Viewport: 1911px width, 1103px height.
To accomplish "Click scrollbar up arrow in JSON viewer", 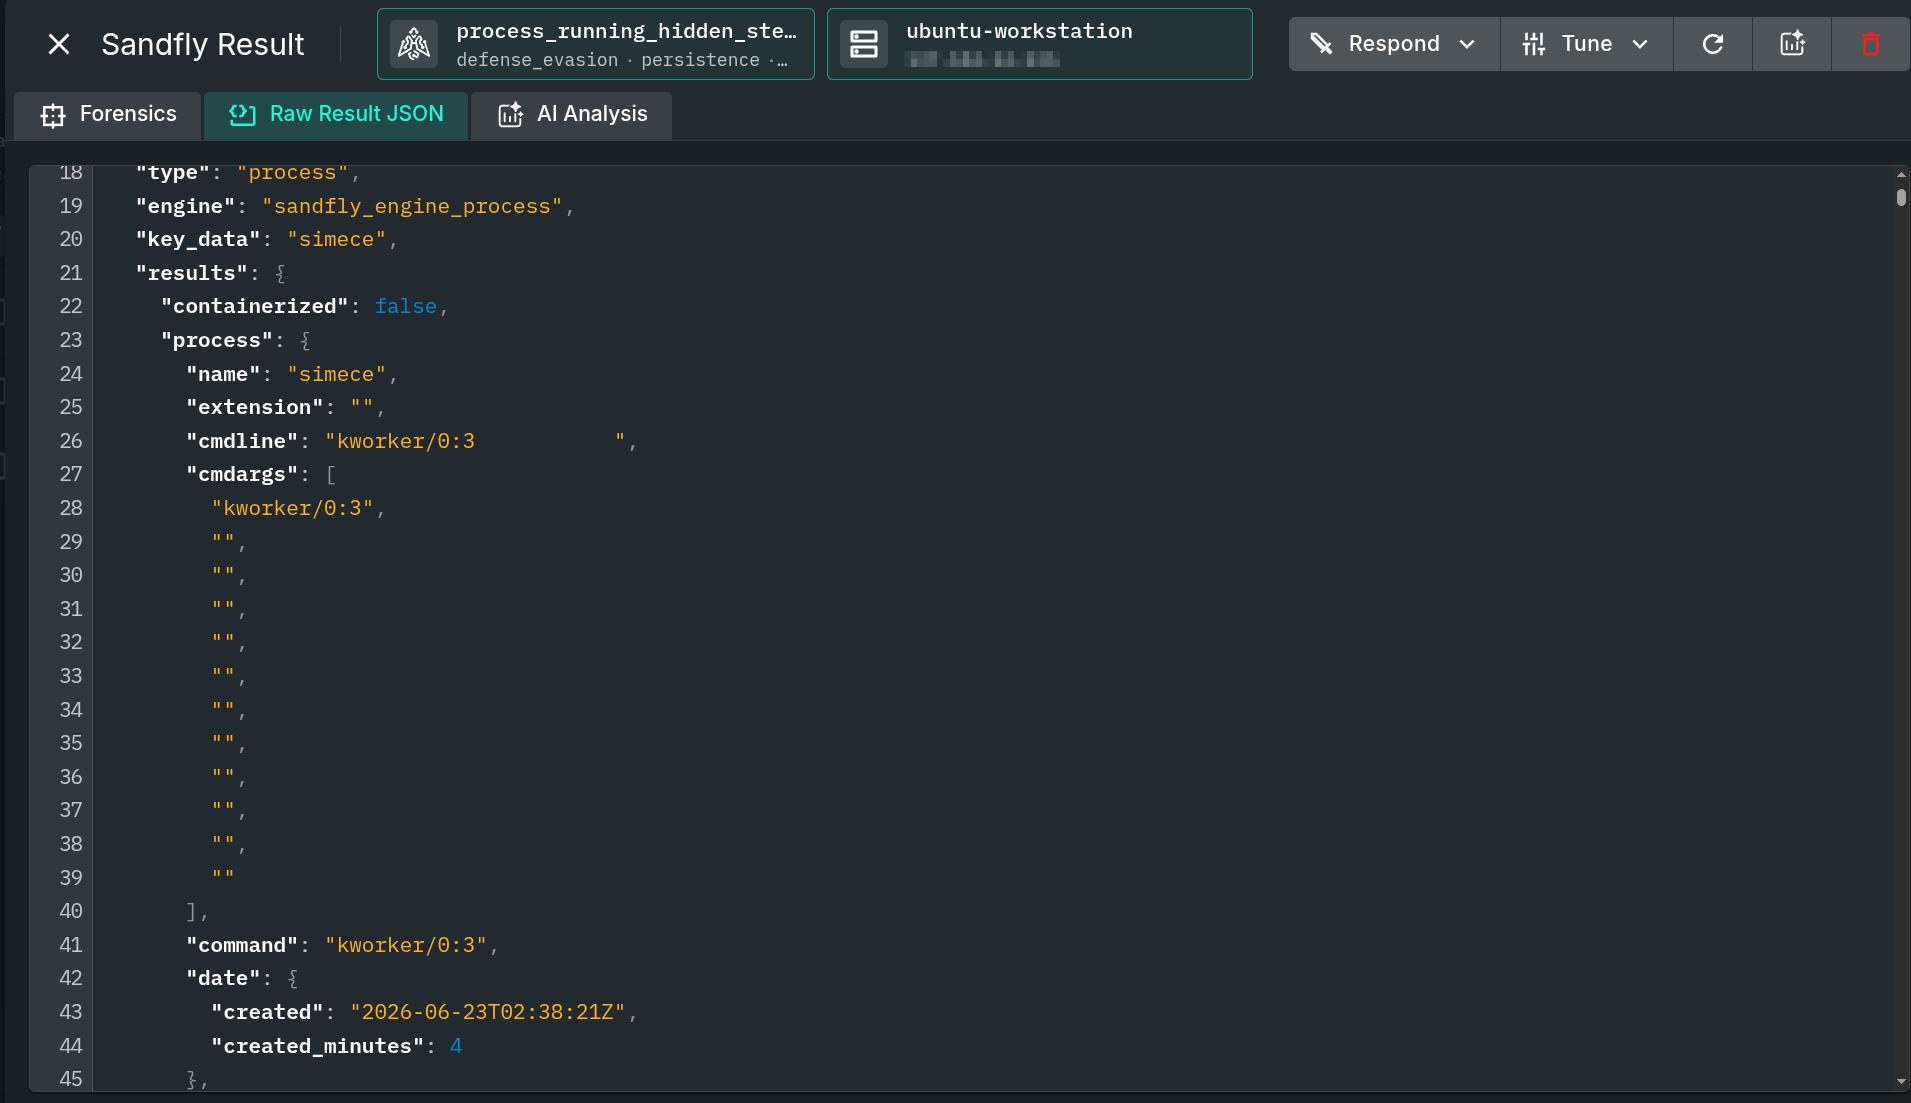I will pyautogui.click(x=1901, y=174).
